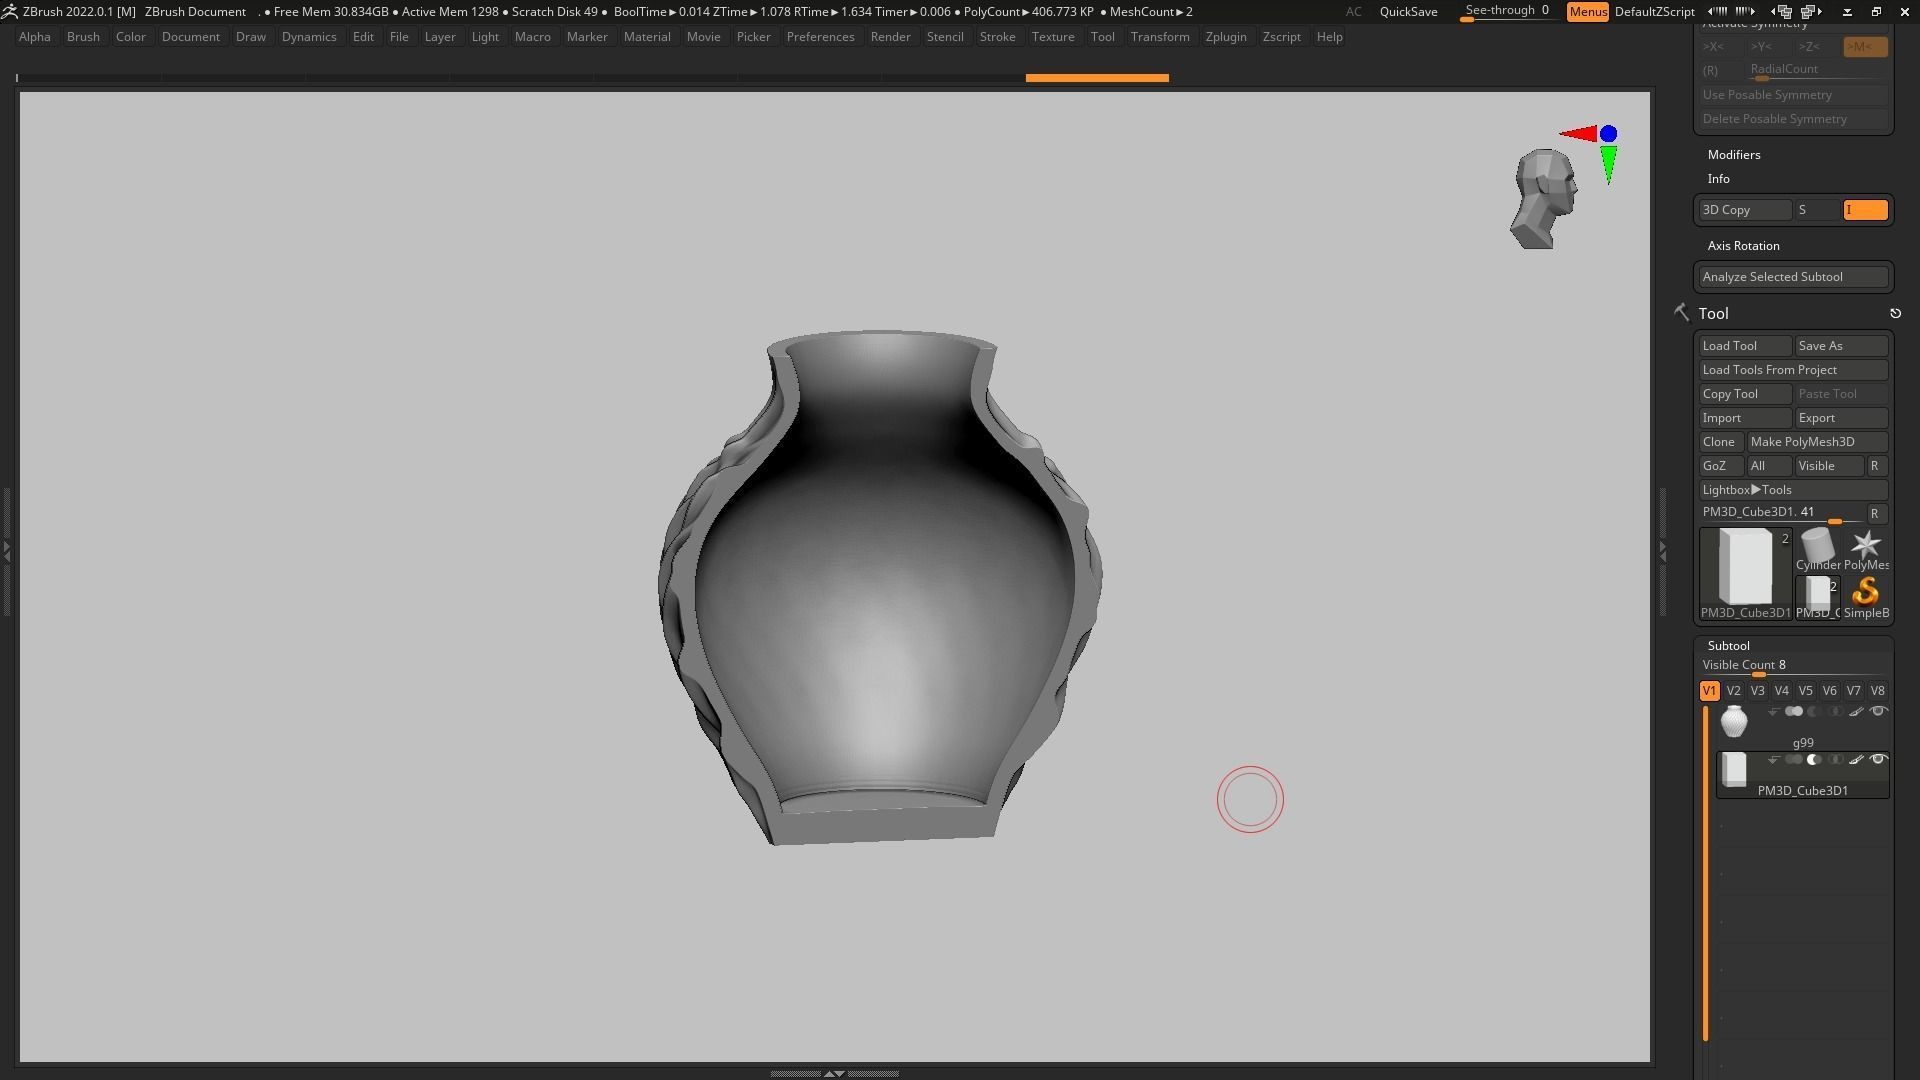Open the Material menu
This screenshot has width=1920, height=1080.
tap(647, 37)
